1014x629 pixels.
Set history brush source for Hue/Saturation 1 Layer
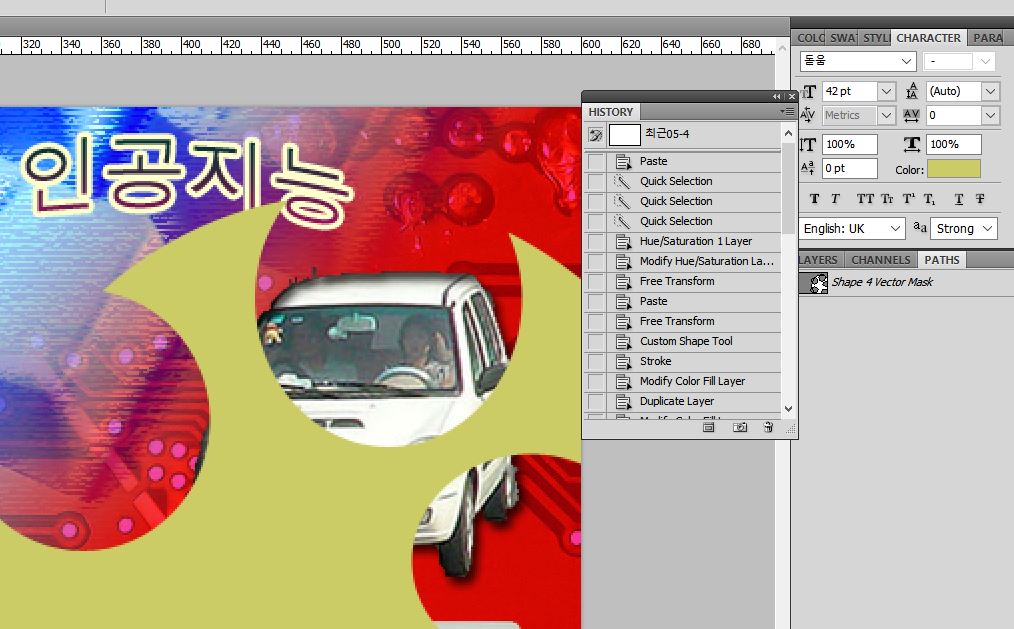click(x=596, y=241)
